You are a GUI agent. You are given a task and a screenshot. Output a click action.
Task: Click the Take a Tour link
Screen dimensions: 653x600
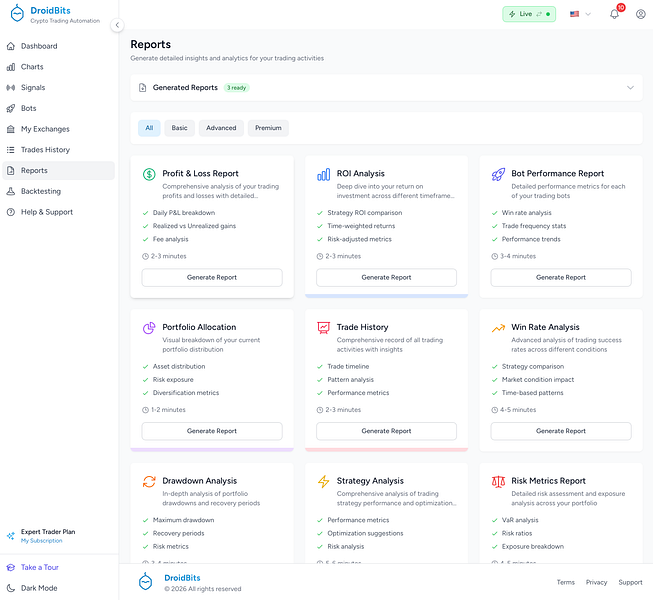[x=40, y=567]
